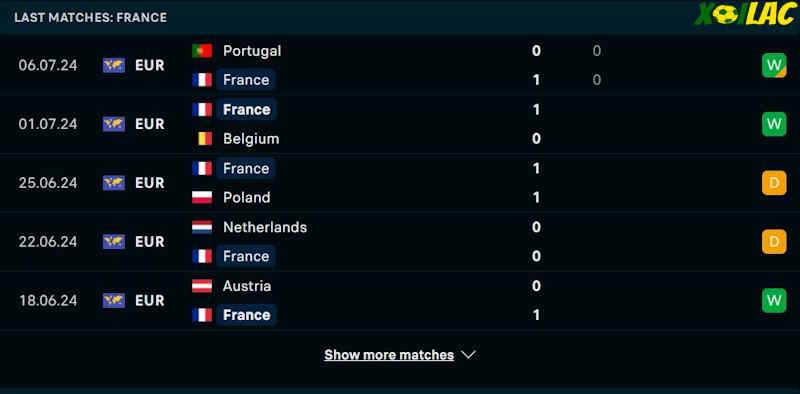Click the 22.06.24 match date
800x394 pixels.
click(48, 241)
